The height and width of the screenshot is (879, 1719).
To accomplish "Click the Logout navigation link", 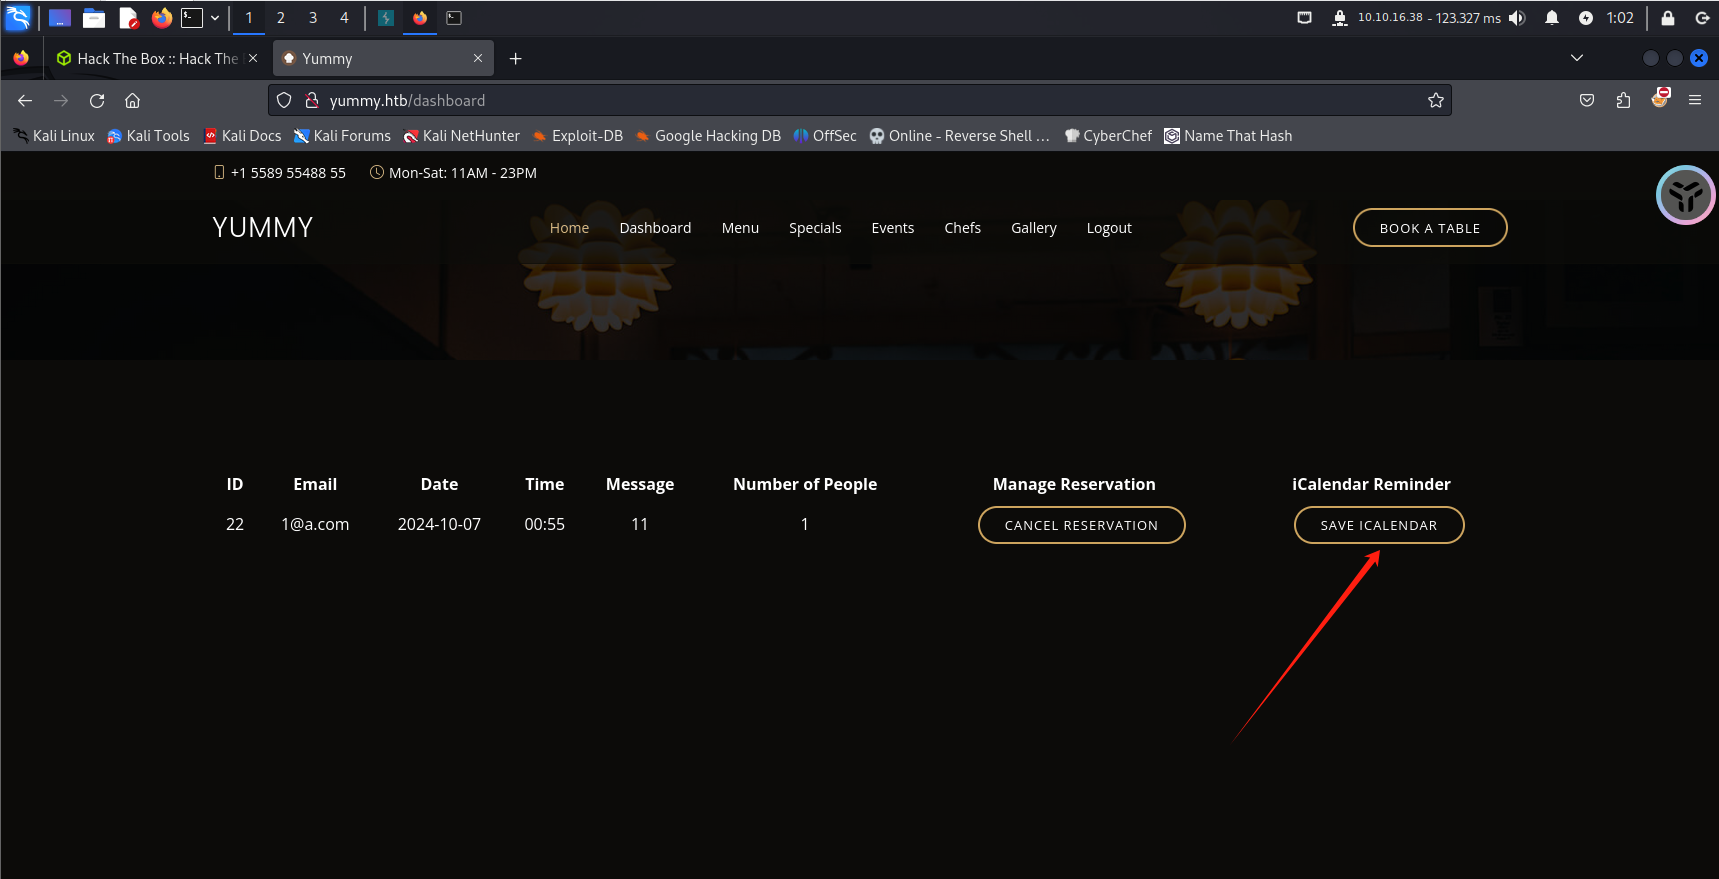I will point(1109,228).
